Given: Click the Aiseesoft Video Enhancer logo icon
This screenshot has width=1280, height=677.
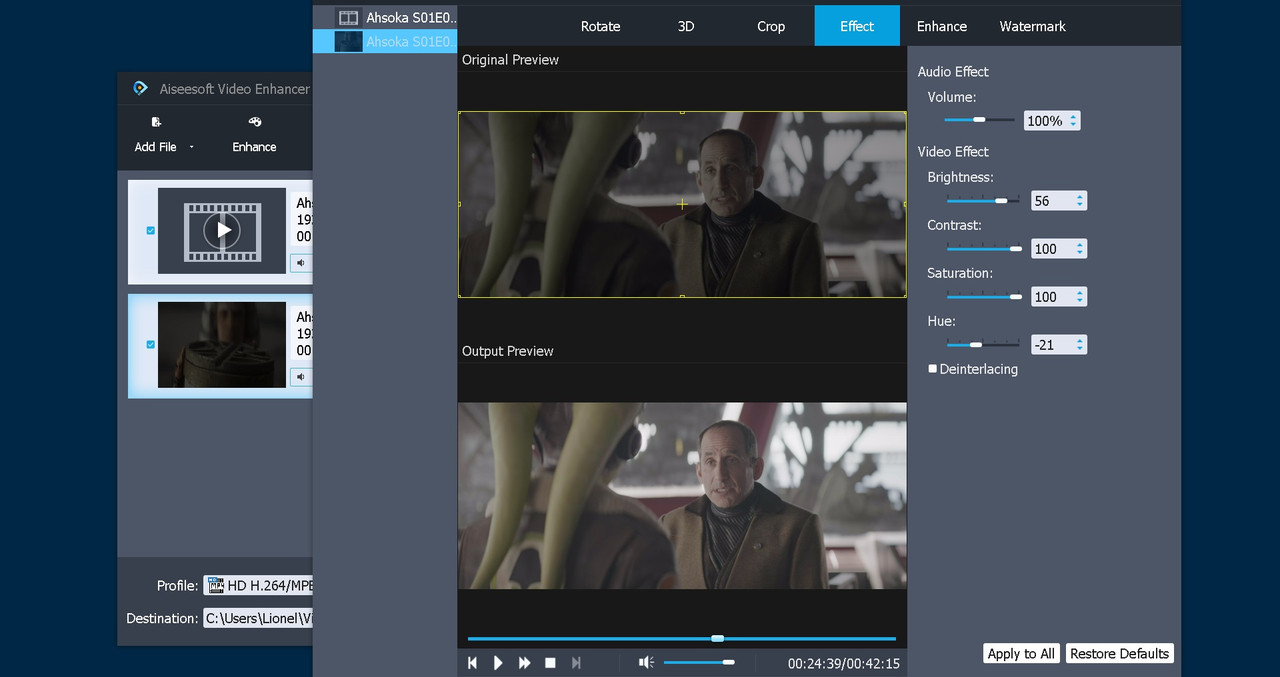Looking at the screenshot, I should click(141, 88).
